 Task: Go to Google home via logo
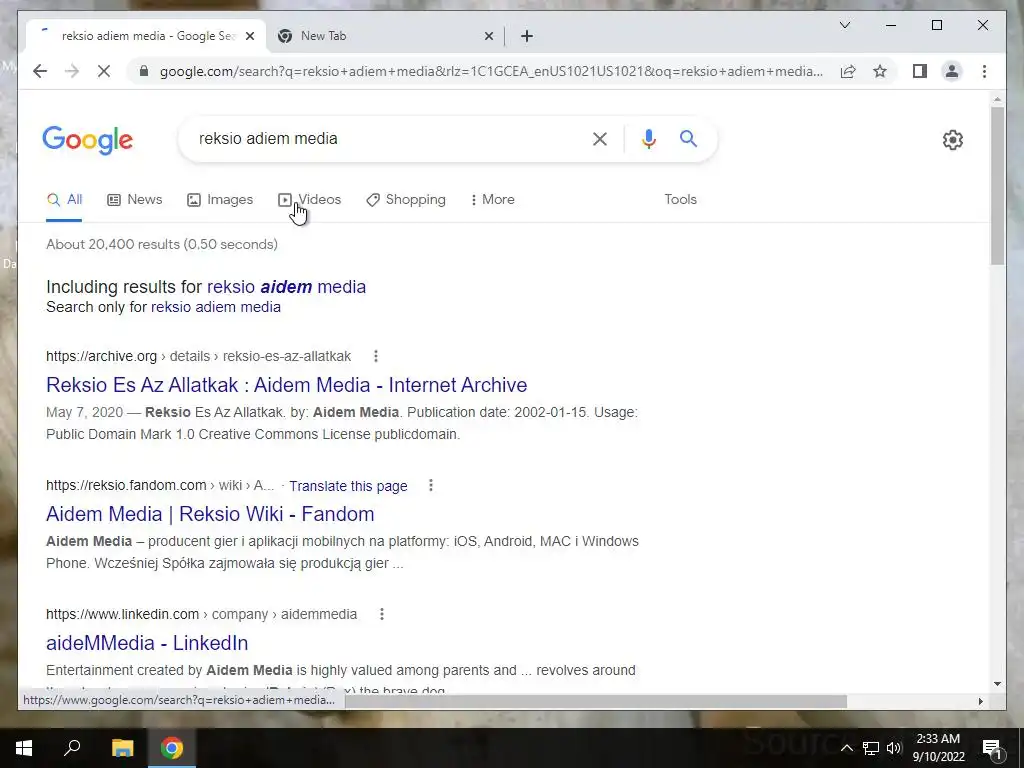(88, 140)
